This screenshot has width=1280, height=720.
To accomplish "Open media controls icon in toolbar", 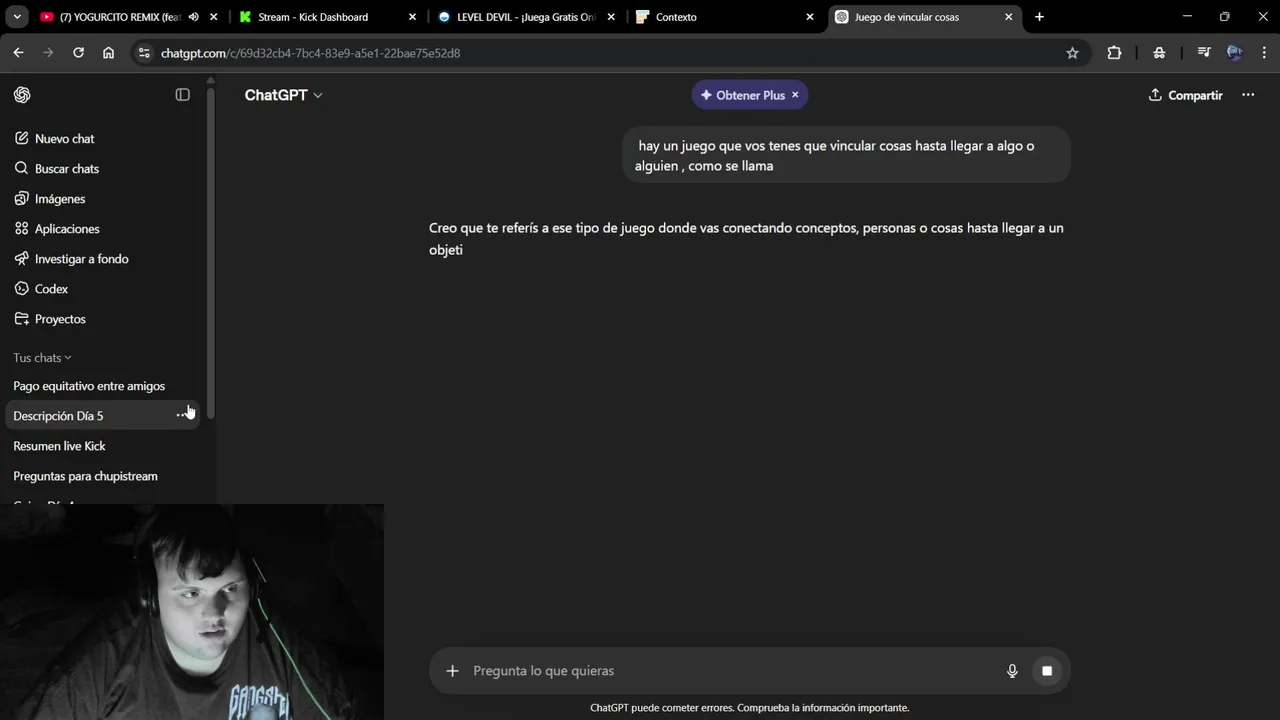I will click(x=1204, y=53).
